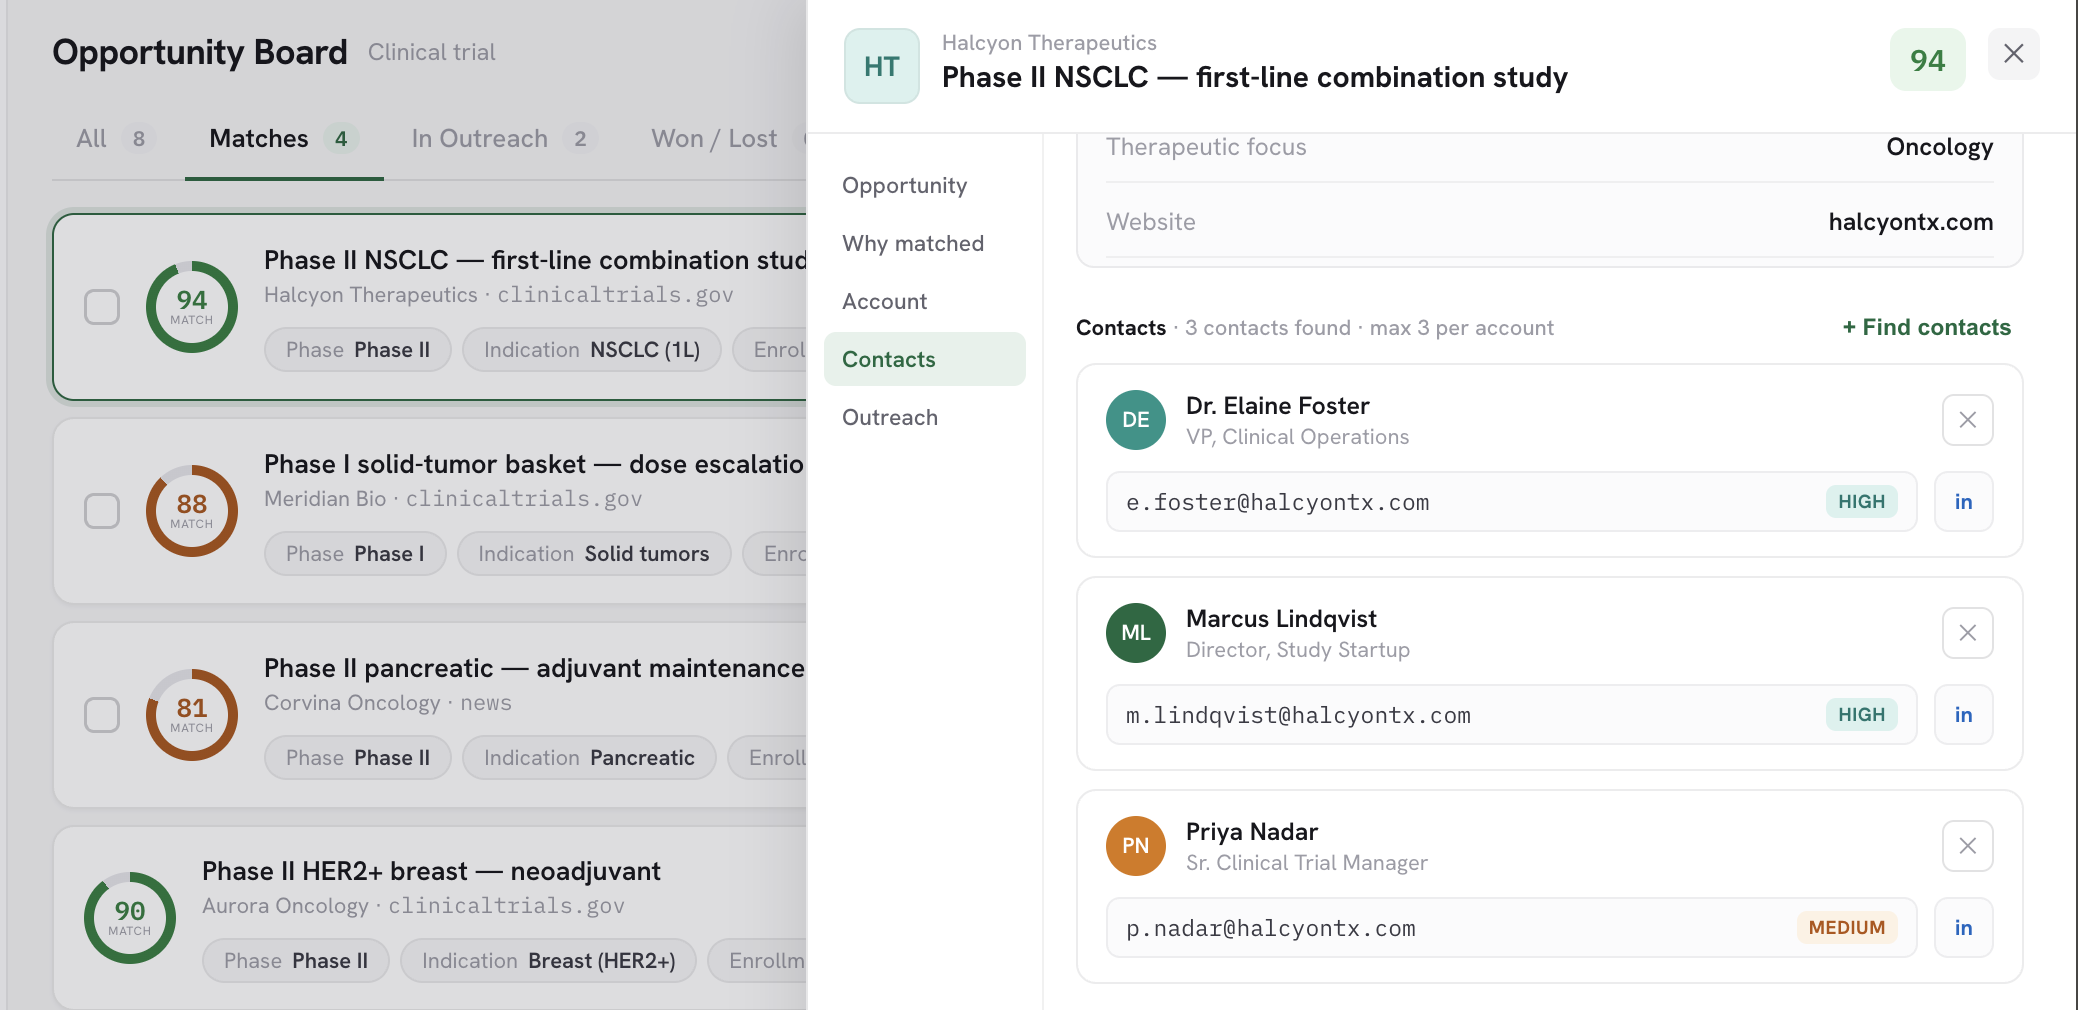Image resolution: width=2078 pixels, height=1010 pixels.
Task: Click the 90 match ring on Aurora Oncology card
Action: tap(130, 918)
